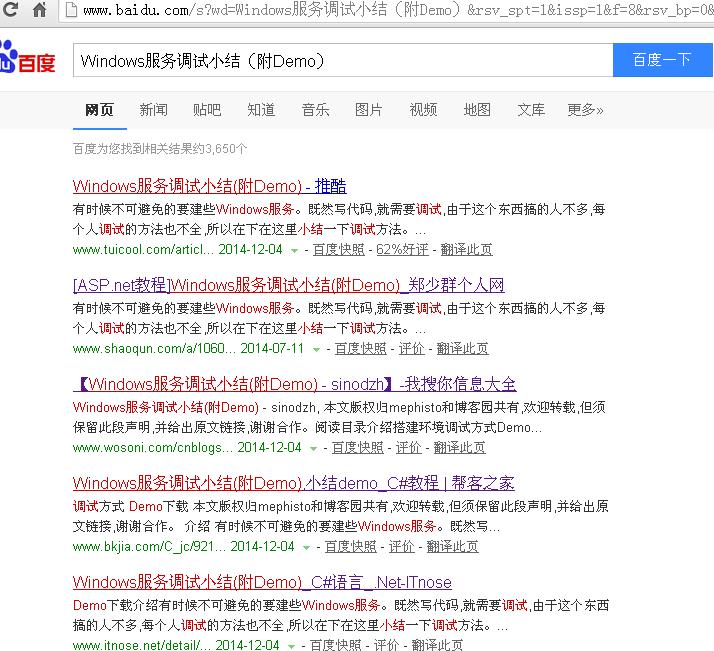Open the 我搜你信息大全 result title link
This screenshot has height=651, width=714.
(295, 384)
